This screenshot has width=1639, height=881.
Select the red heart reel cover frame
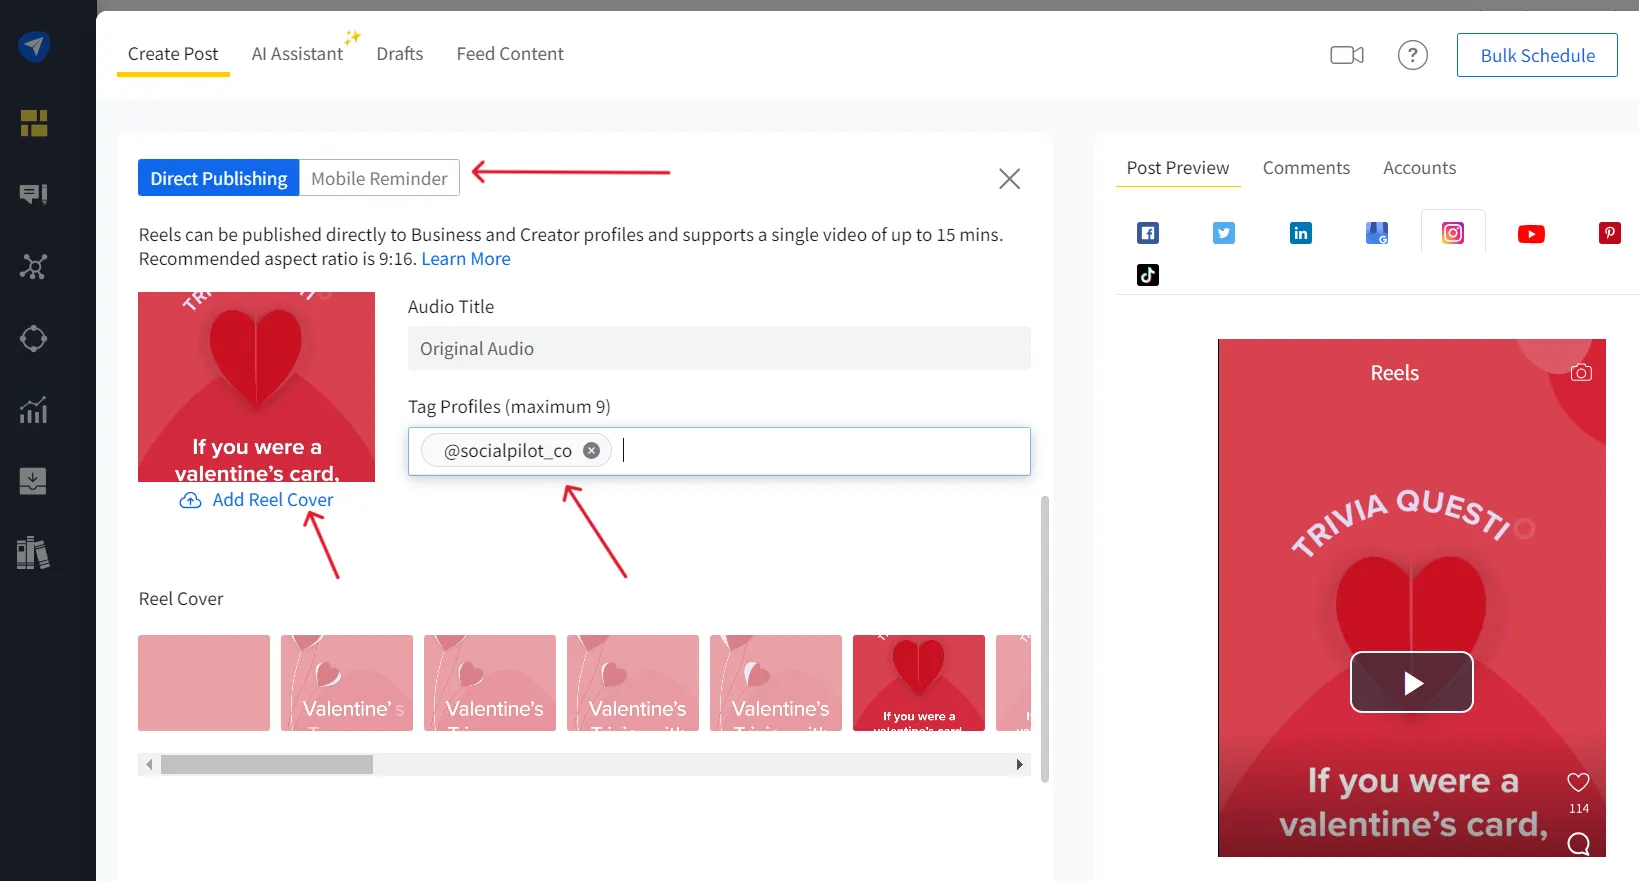click(919, 683)
